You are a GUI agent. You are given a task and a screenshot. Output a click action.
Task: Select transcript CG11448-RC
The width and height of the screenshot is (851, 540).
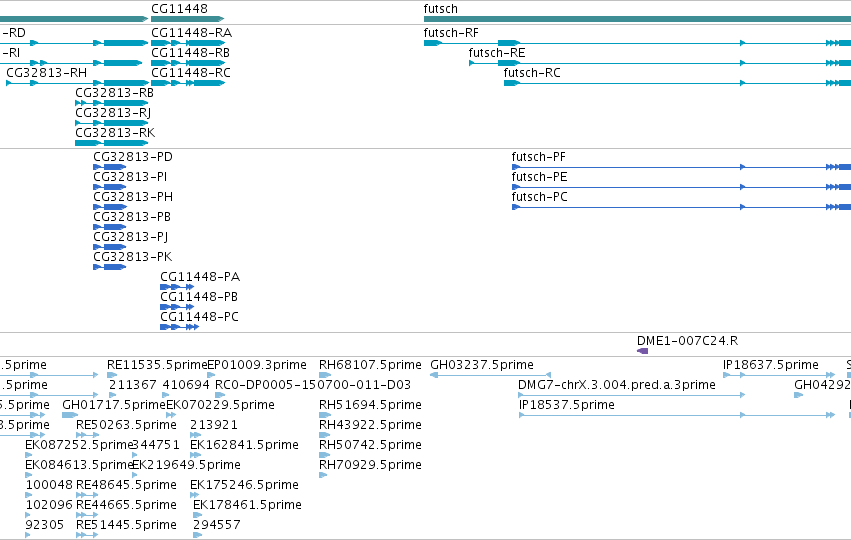click(x=190, y=73)
